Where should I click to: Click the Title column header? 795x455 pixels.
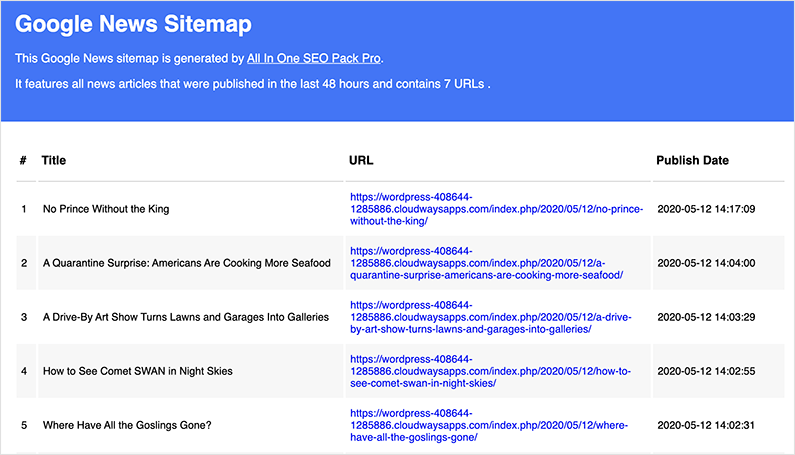click(54, 160)
